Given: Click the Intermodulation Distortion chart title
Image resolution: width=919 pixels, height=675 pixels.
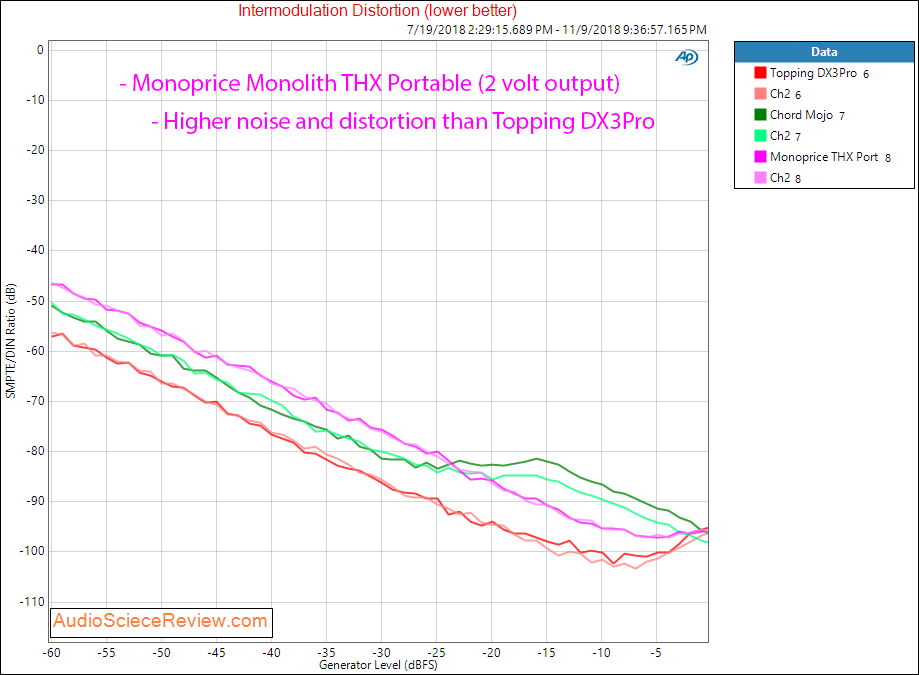Looking at the screenshot, I should (377, 11).
